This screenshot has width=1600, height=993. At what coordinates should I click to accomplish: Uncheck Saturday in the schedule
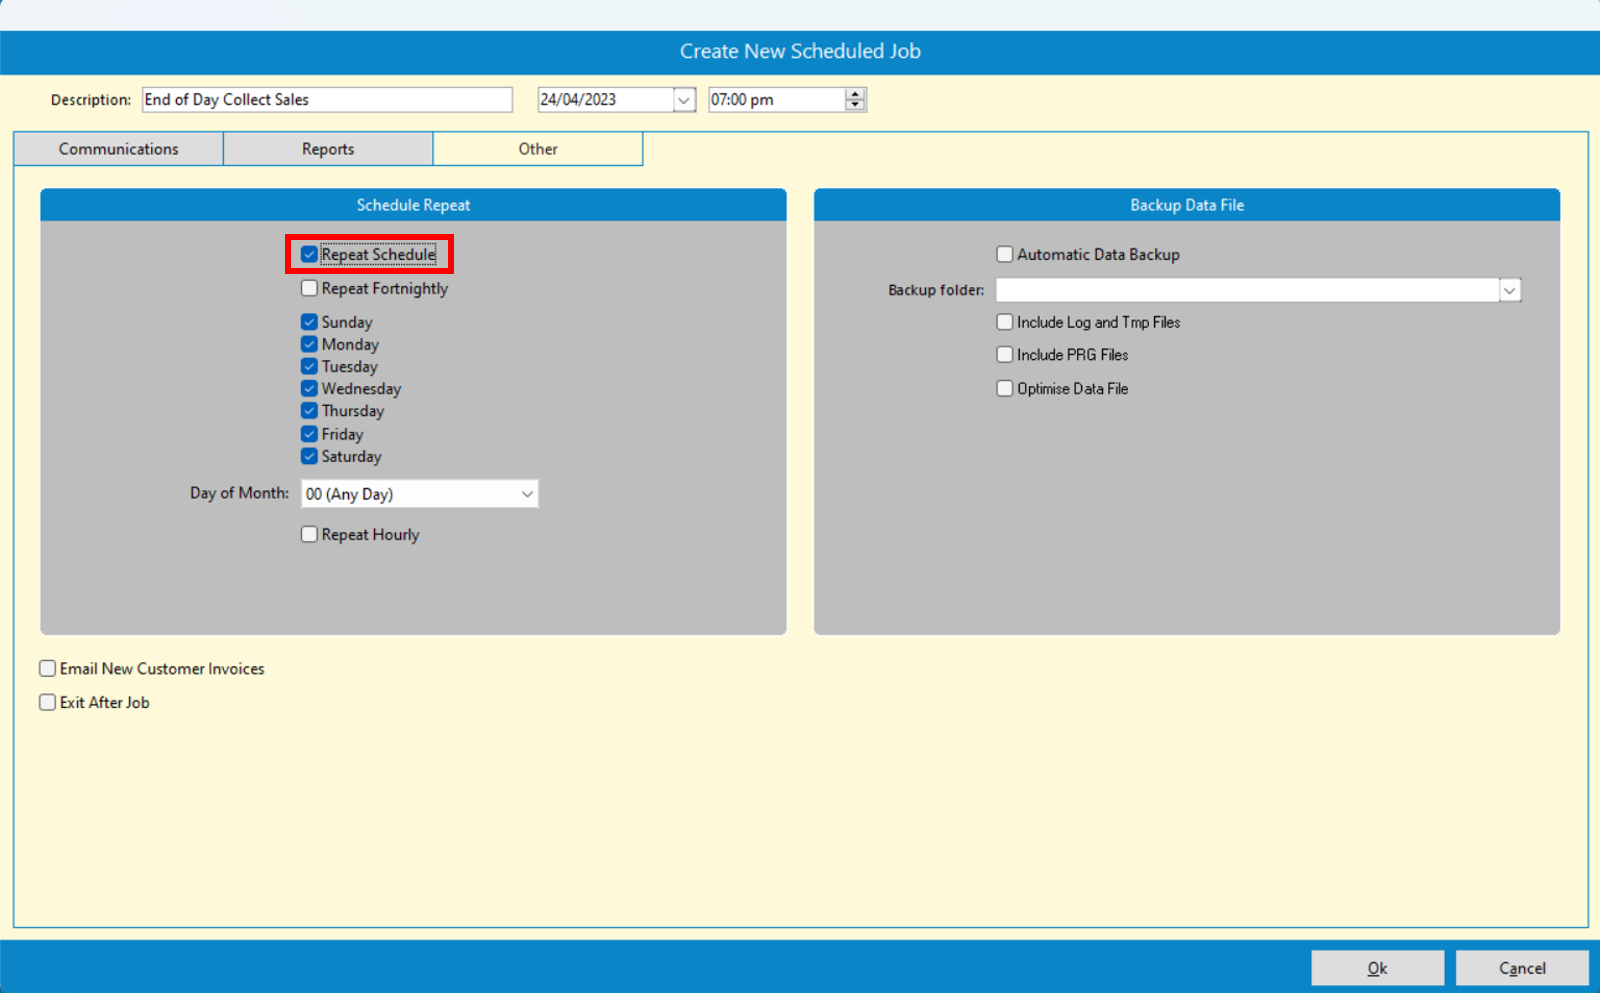(x=310, y=457)
